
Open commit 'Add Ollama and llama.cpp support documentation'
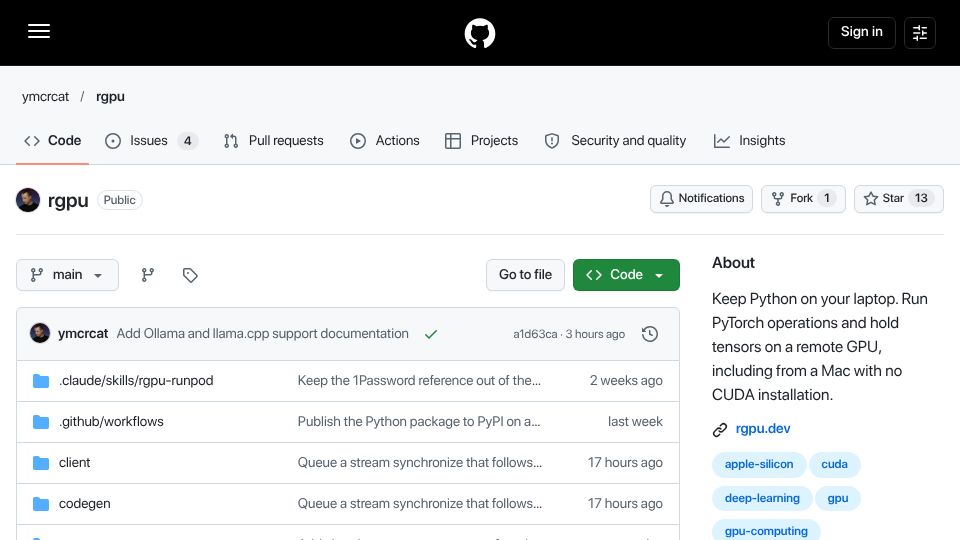tap(263, 334)
